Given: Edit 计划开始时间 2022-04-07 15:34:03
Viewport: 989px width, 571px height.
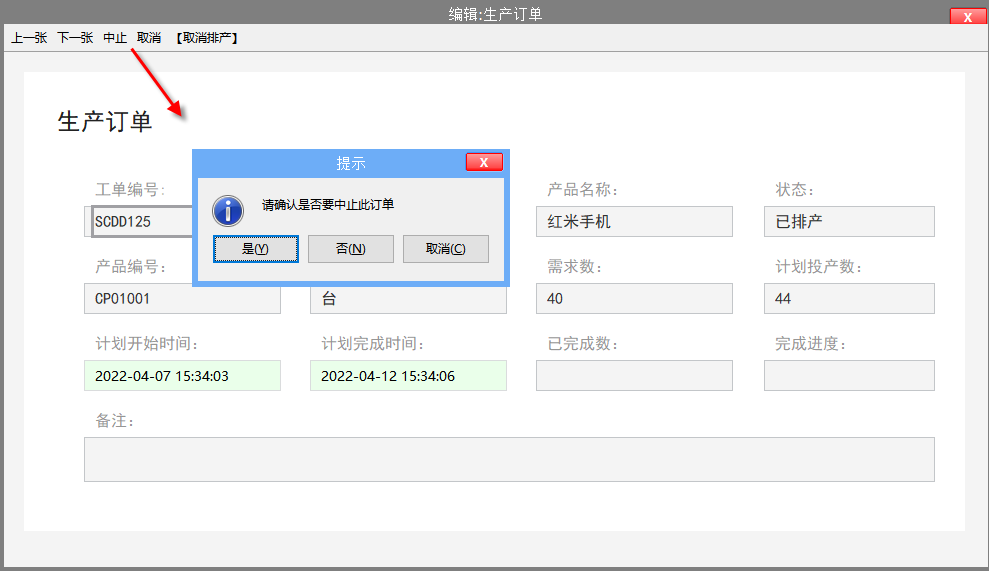Looking at the screenshot, I should click(x=182, y=375).
